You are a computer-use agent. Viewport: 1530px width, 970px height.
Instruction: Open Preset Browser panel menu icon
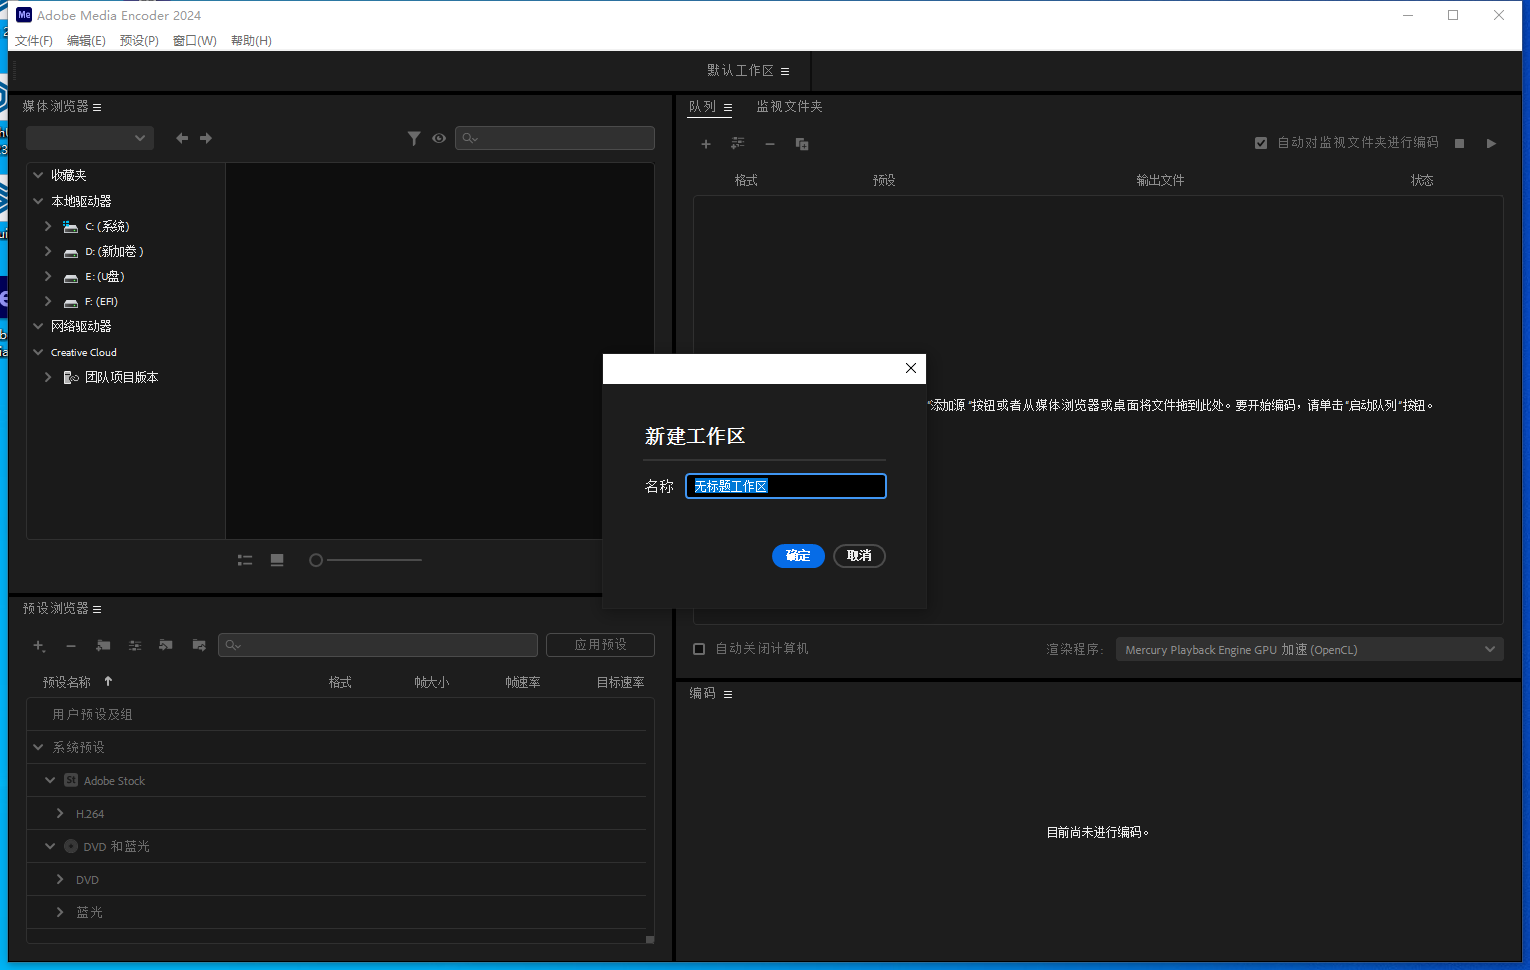(x=97, y=609)
